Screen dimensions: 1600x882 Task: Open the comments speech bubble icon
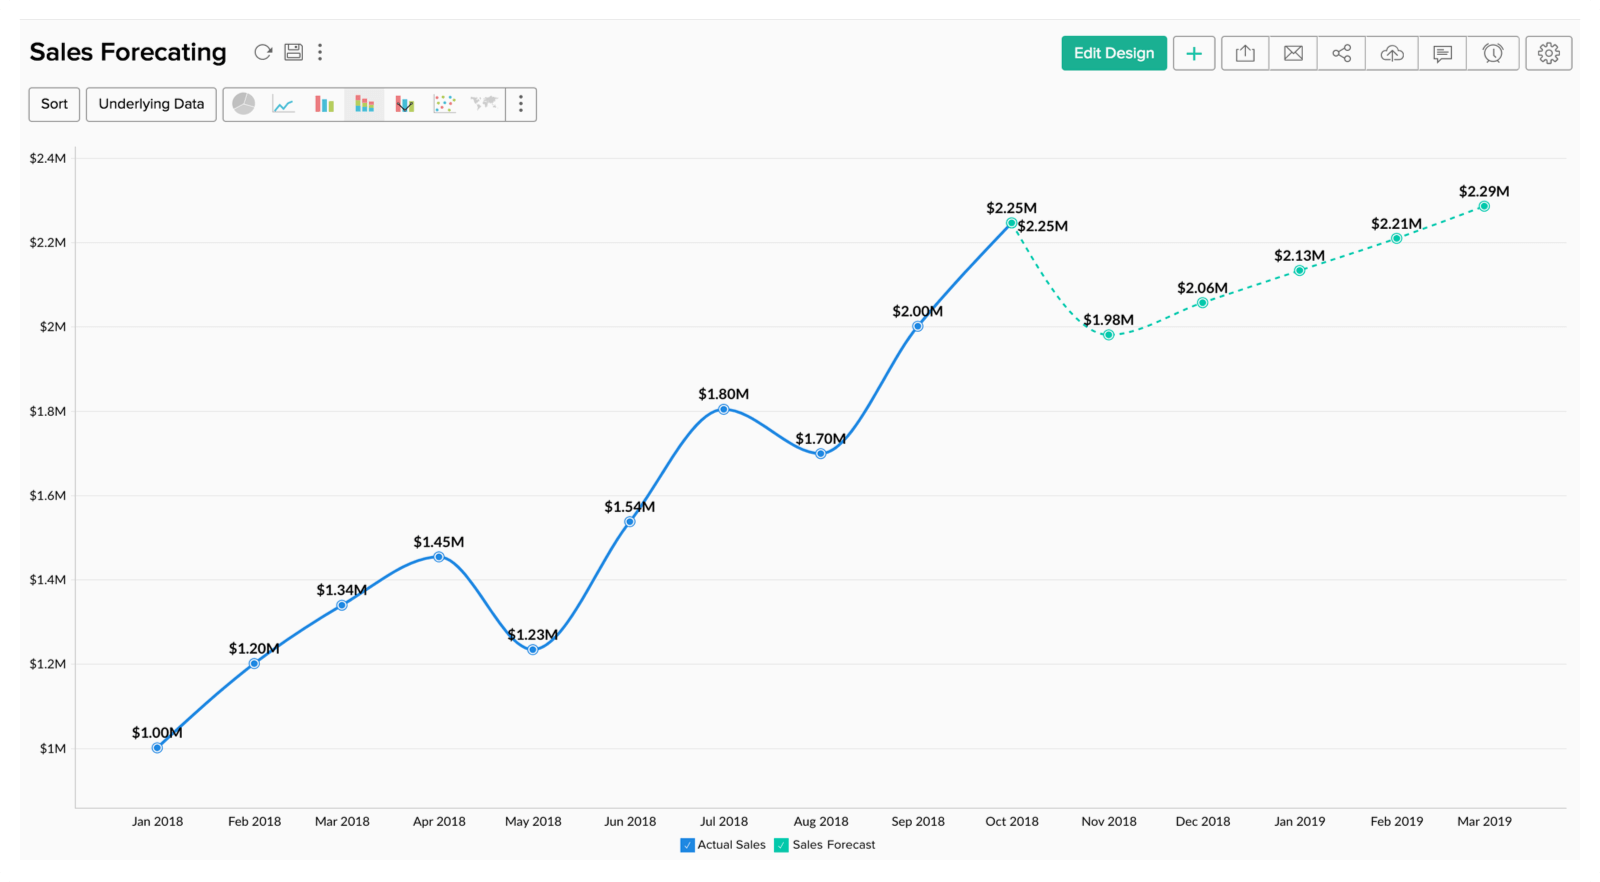[x=1442, y=53]
